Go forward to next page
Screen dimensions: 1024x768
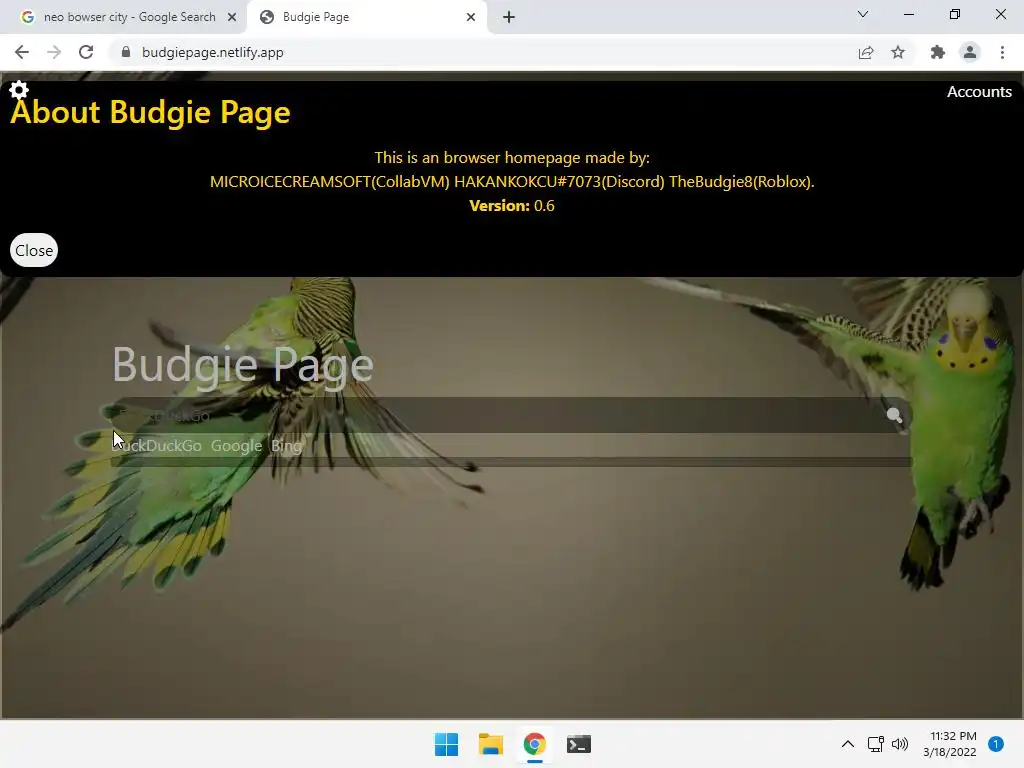[x=54, y=52]
